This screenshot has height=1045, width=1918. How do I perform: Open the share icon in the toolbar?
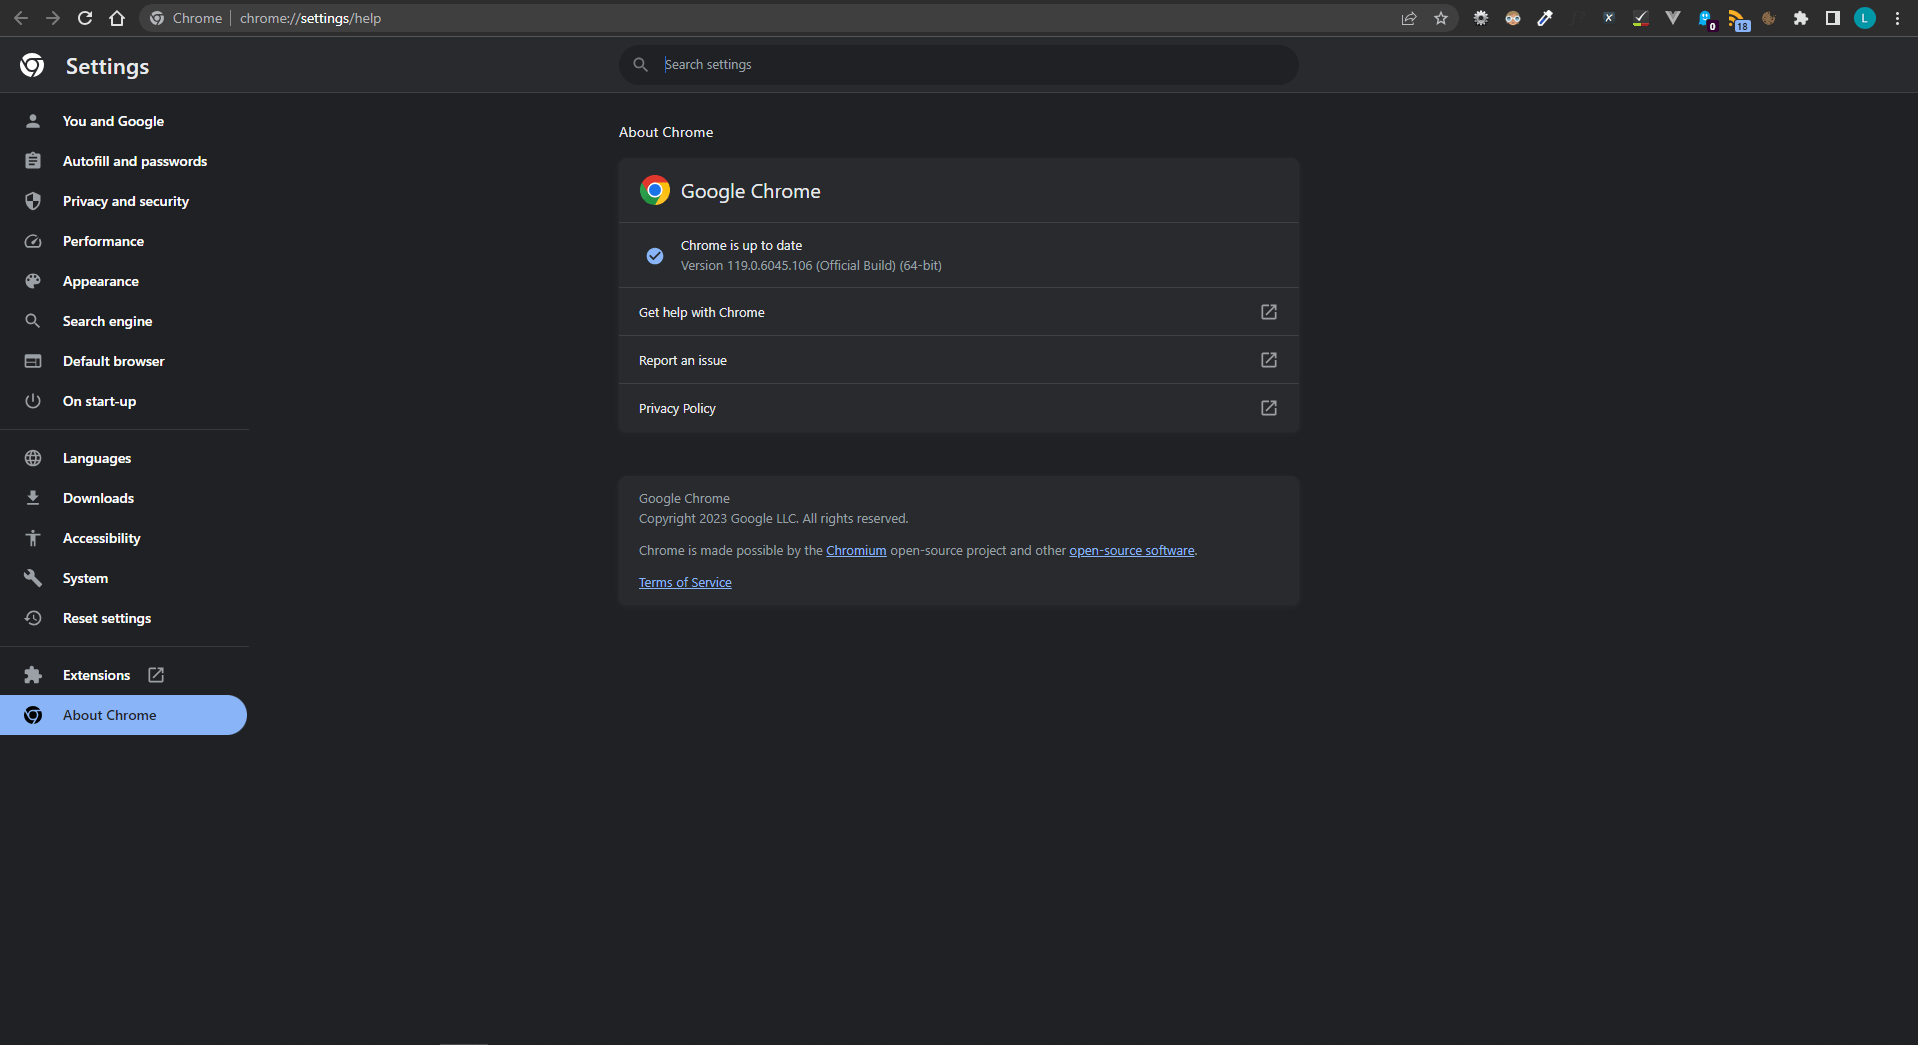click(x=1409, y=18)
